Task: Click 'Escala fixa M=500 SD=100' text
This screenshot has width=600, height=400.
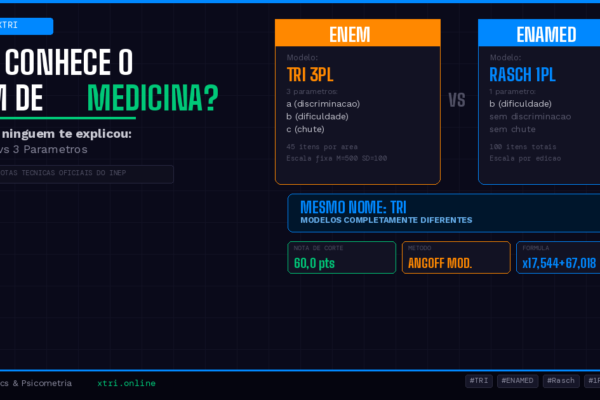Action: click(x=337, y=158)
